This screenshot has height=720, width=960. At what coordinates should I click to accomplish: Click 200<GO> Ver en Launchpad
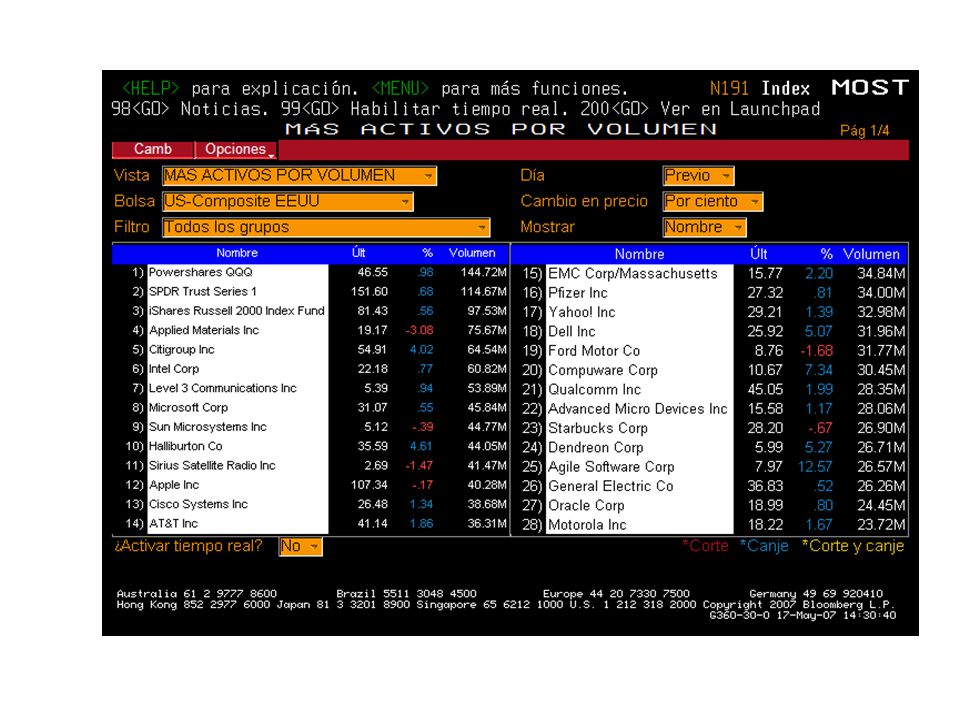(700, 109)
